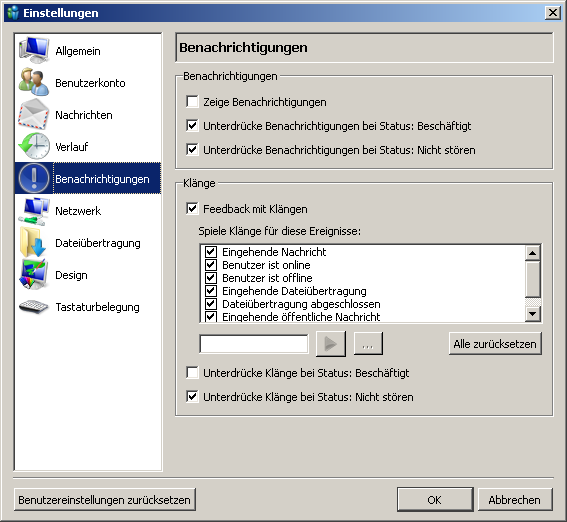Select the Verlauf clock icon
567x522 pixels.
click(x=34, y=146)
